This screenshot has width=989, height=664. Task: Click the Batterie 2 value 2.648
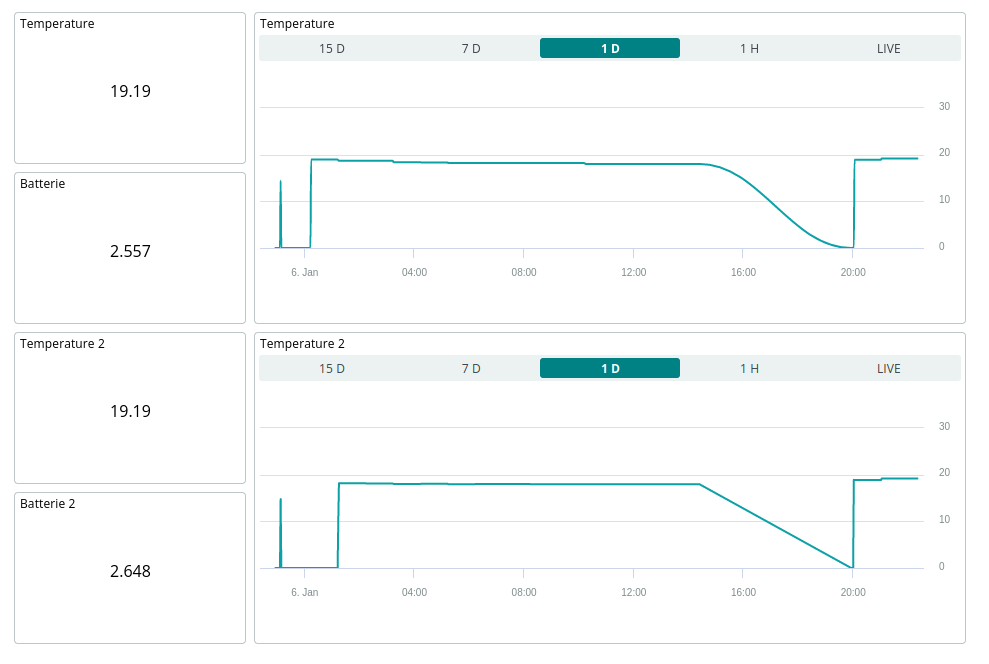click(x=131, y=571)
